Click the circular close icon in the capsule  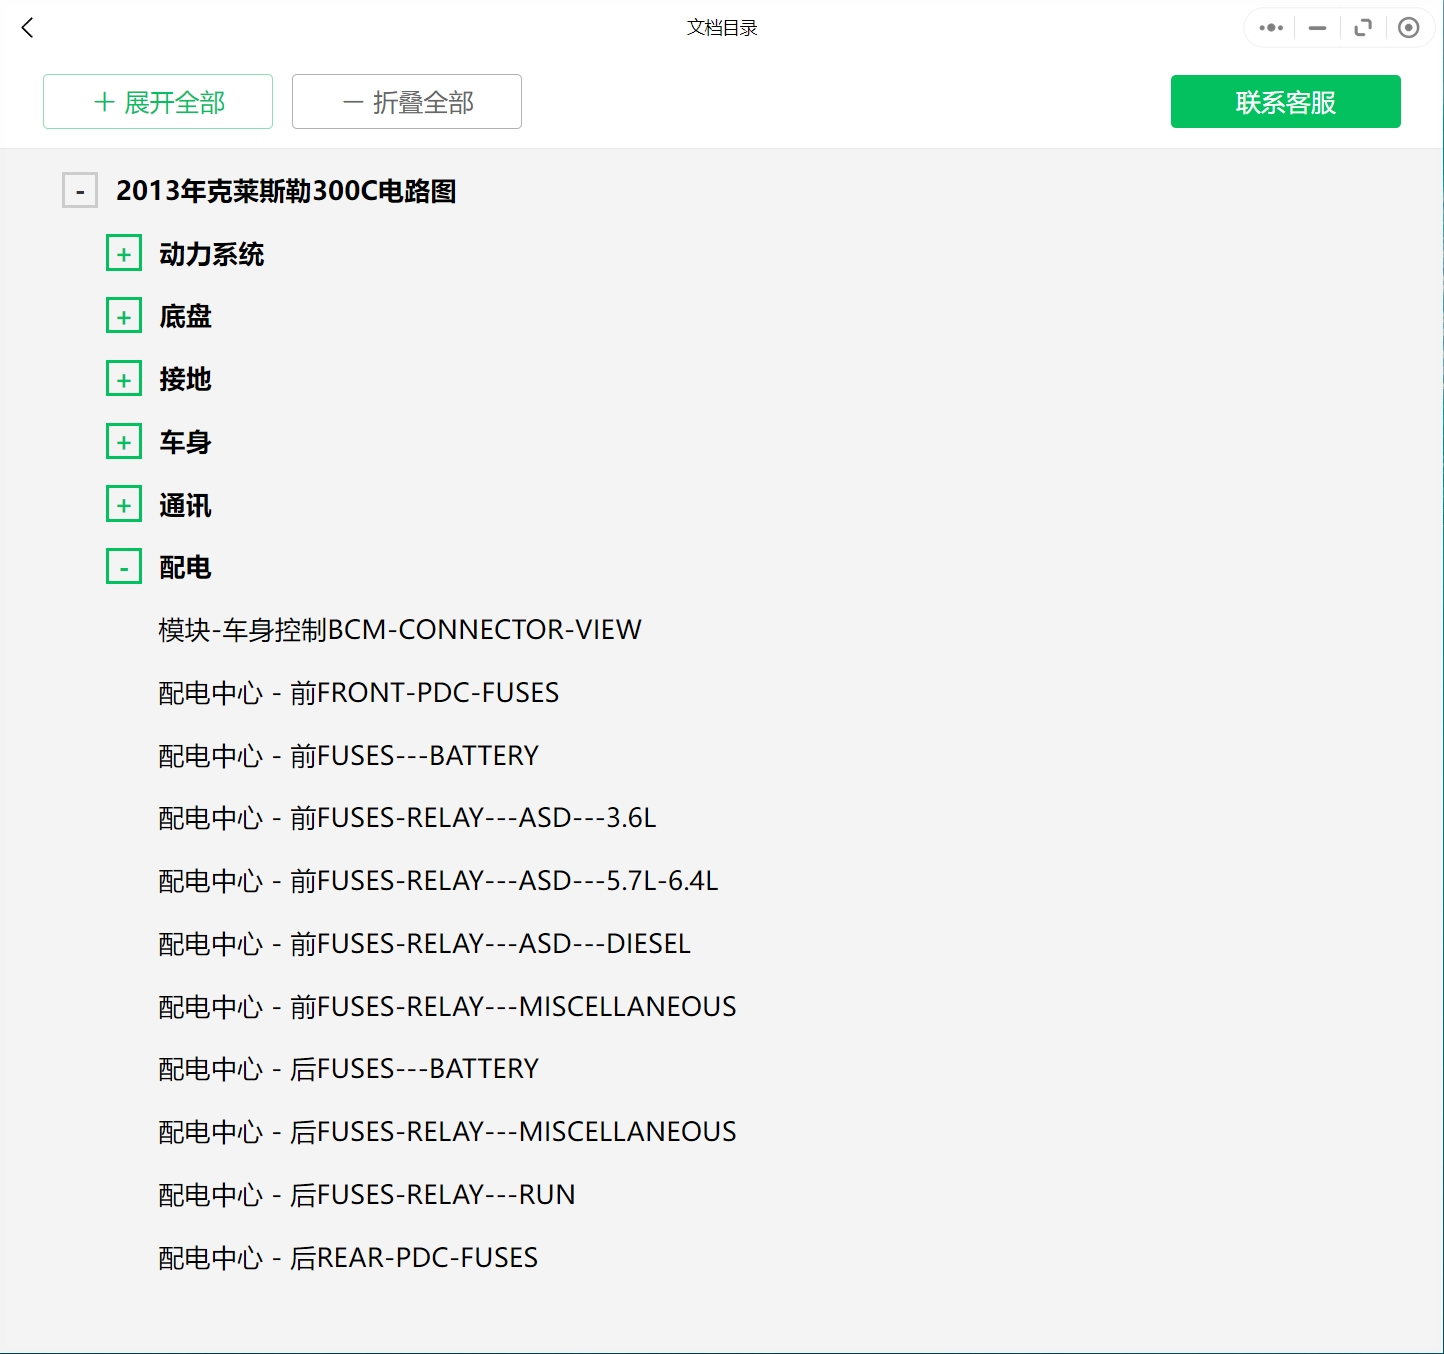pos(1410,27)
